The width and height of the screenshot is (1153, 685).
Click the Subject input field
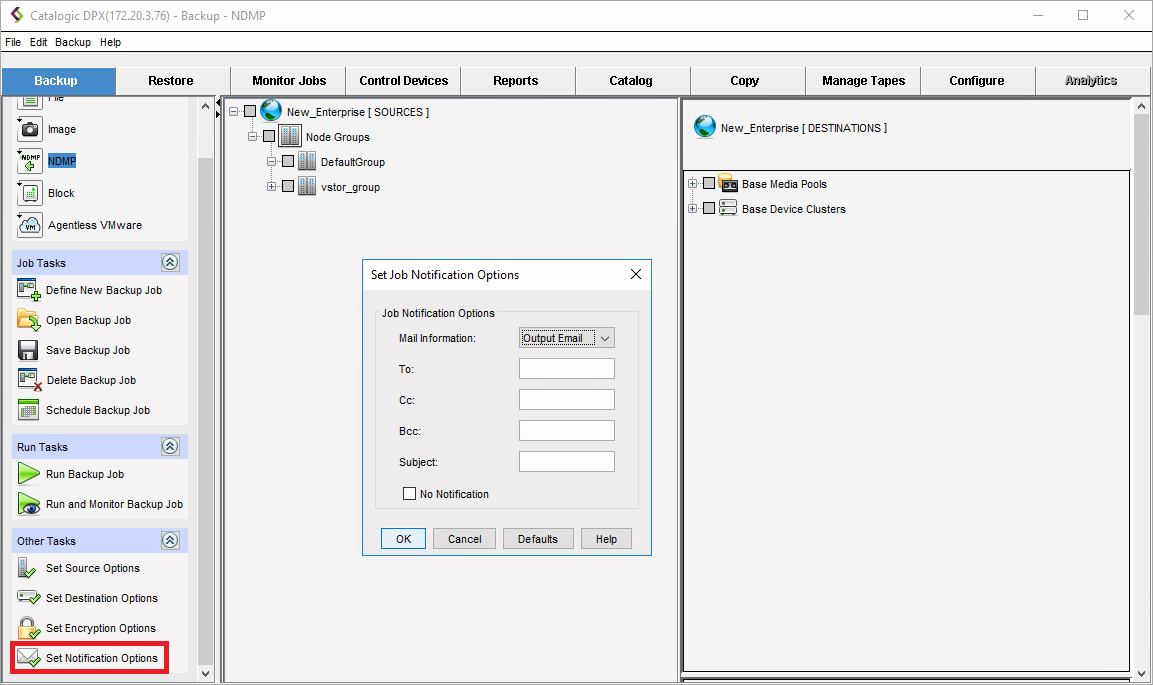pyautogui.click(x=566, y=462)
